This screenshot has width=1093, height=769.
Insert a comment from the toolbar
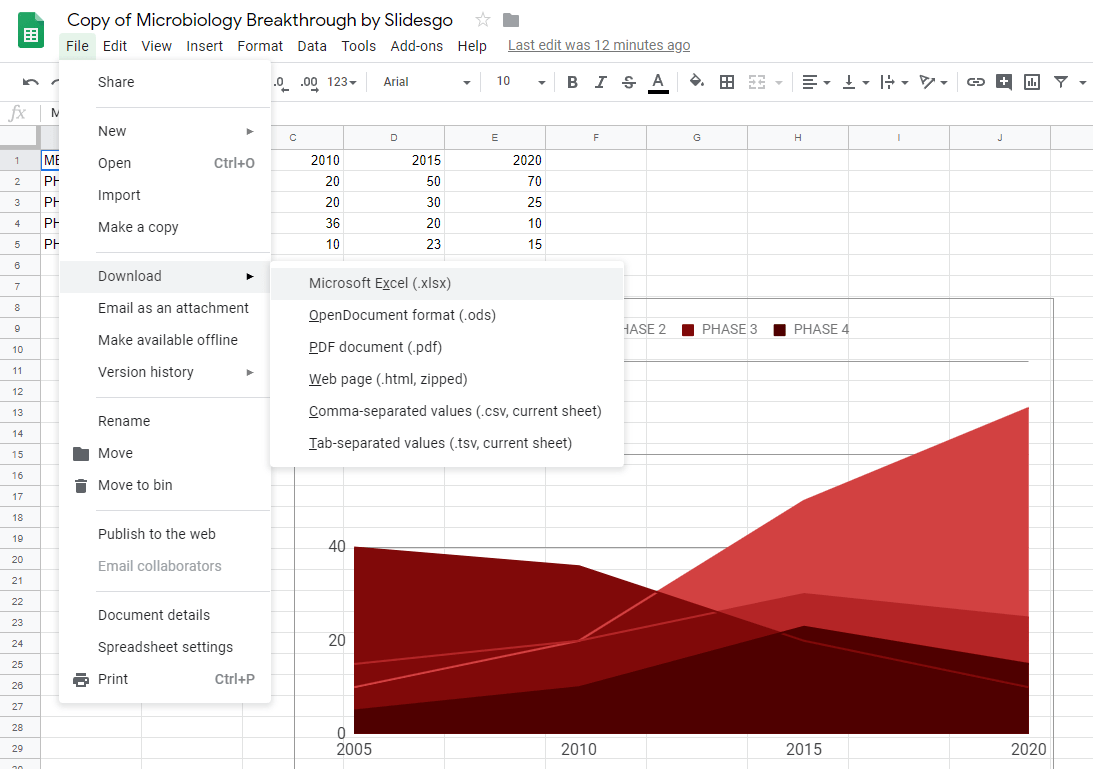[x=1003, y=82]
